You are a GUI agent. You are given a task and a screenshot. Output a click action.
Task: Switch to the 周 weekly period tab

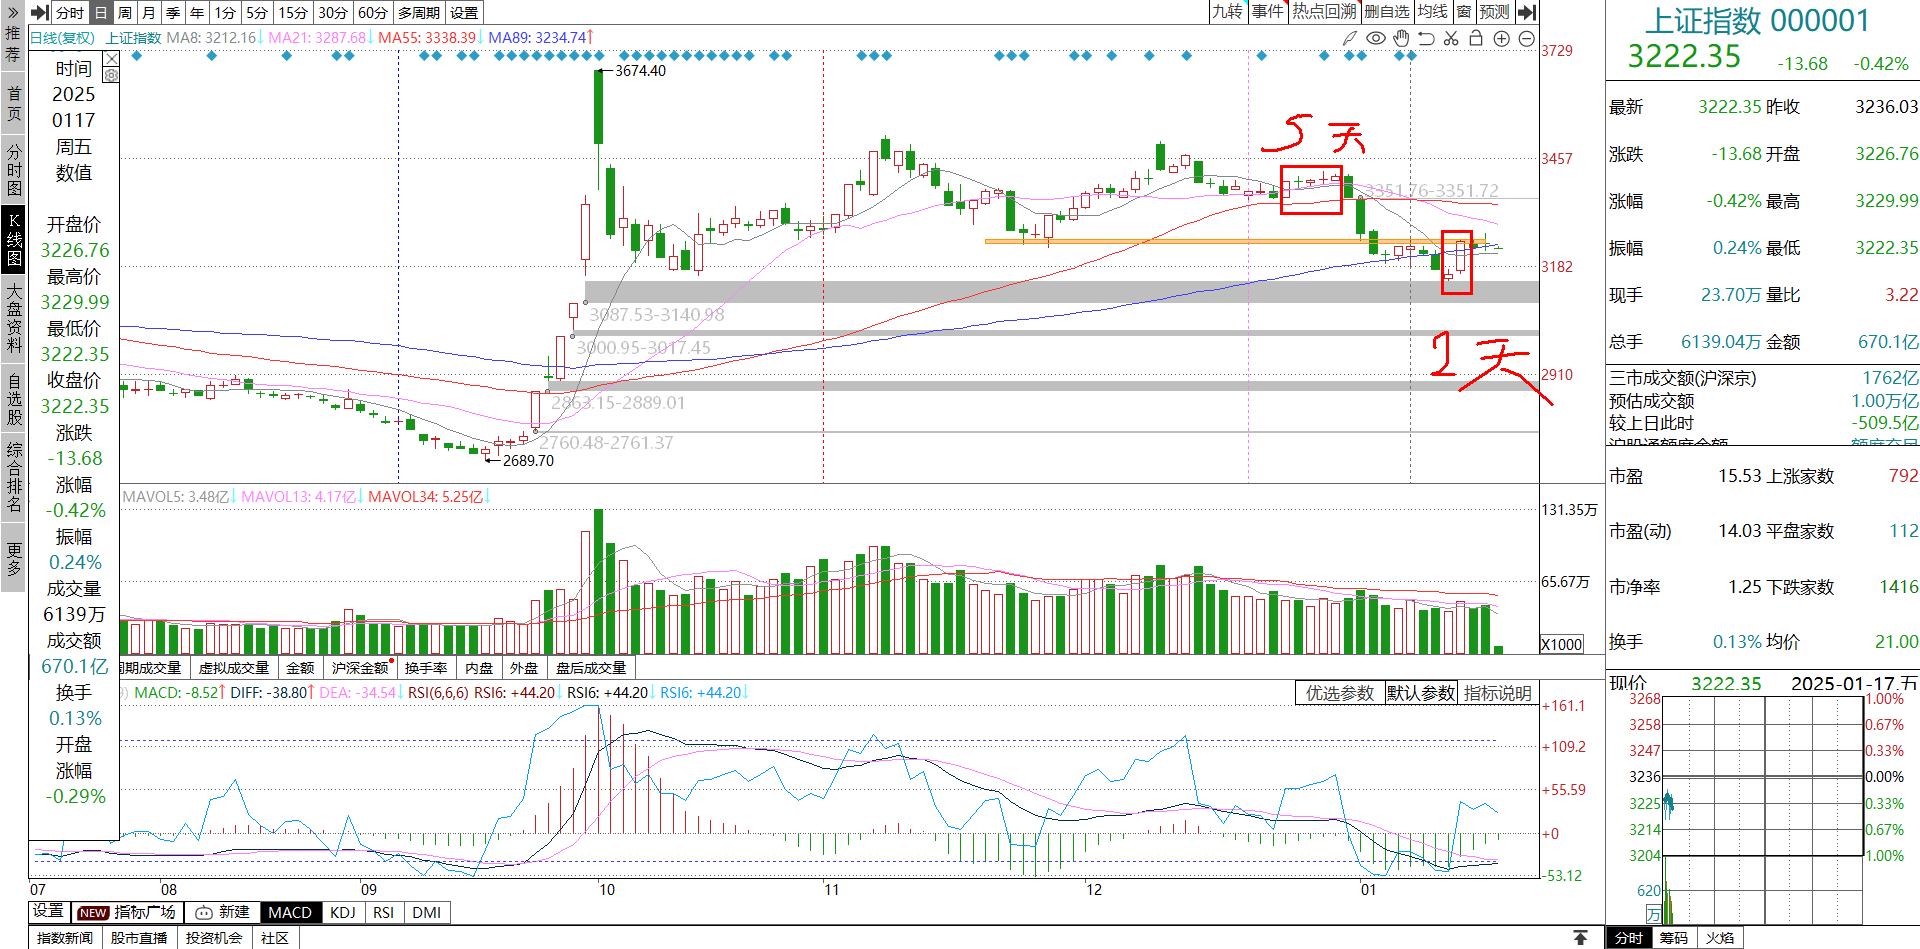(x=125, y=12)
